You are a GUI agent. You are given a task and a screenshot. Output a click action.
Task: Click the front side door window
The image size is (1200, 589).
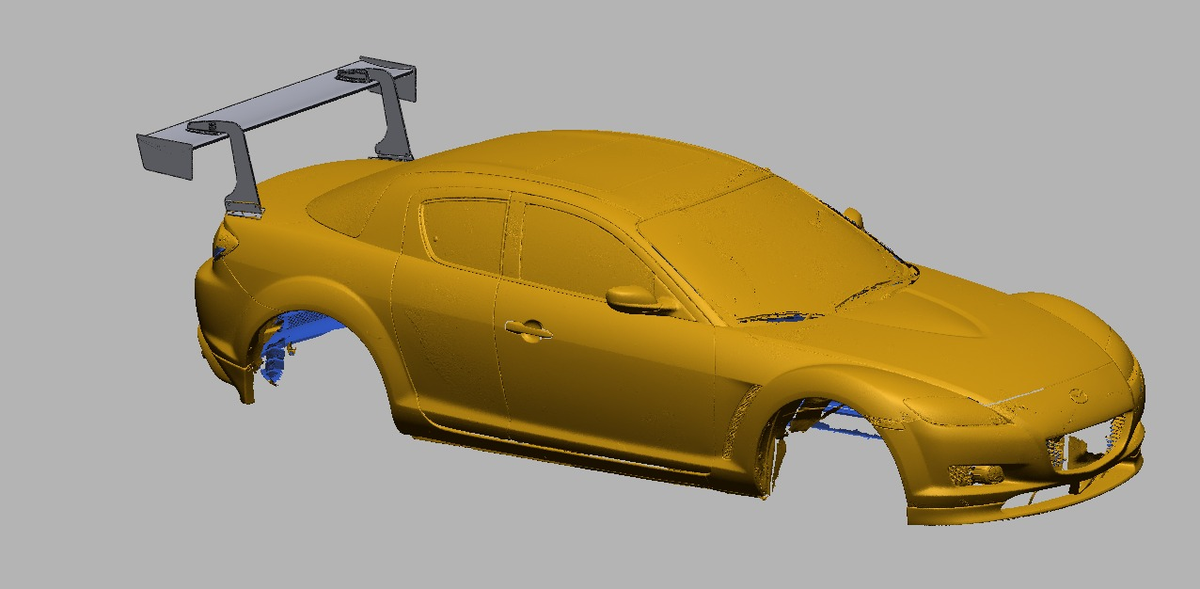[583, 252]
